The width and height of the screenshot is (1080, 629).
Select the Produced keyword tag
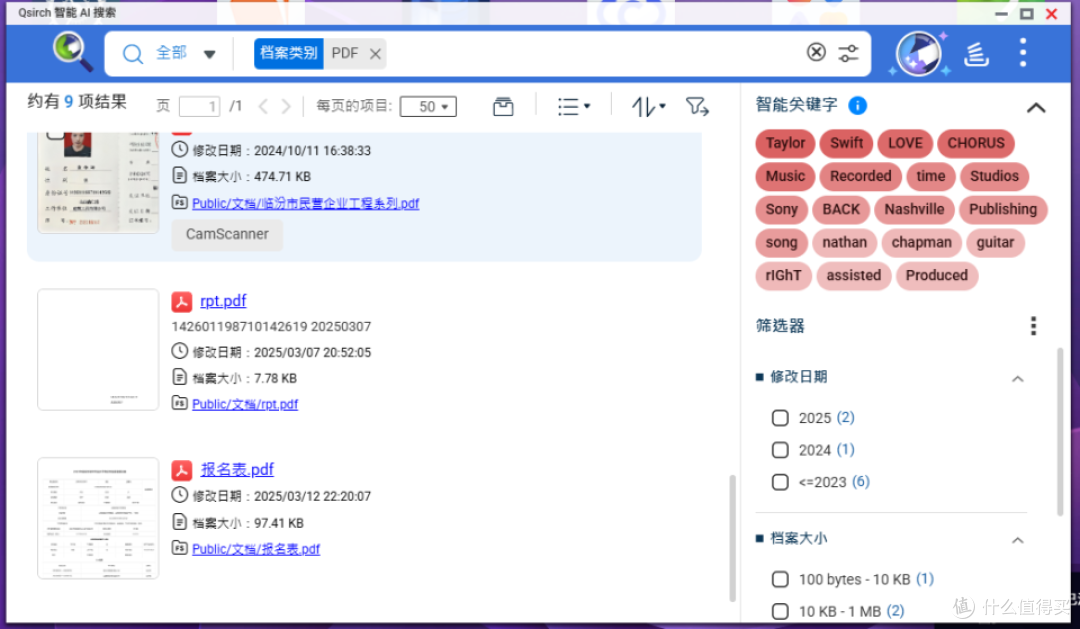pyautogui.click(x=937, y=276)
